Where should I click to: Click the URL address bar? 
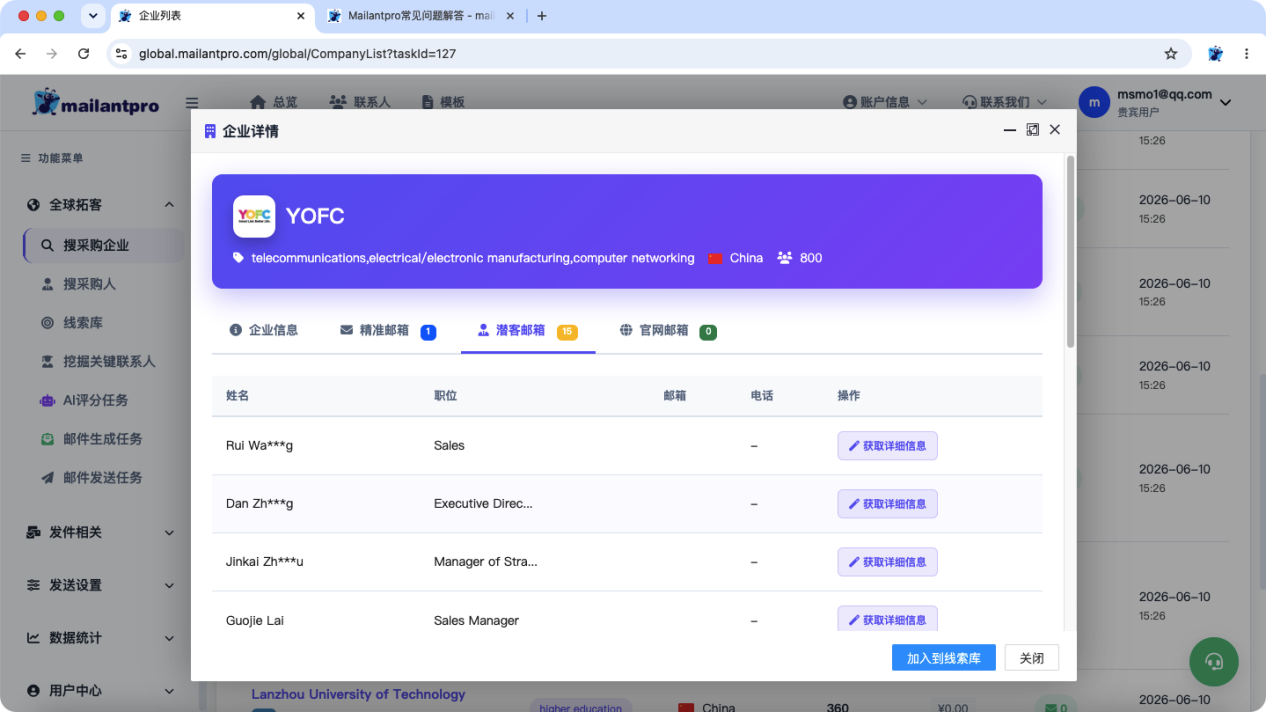point(650,53)
